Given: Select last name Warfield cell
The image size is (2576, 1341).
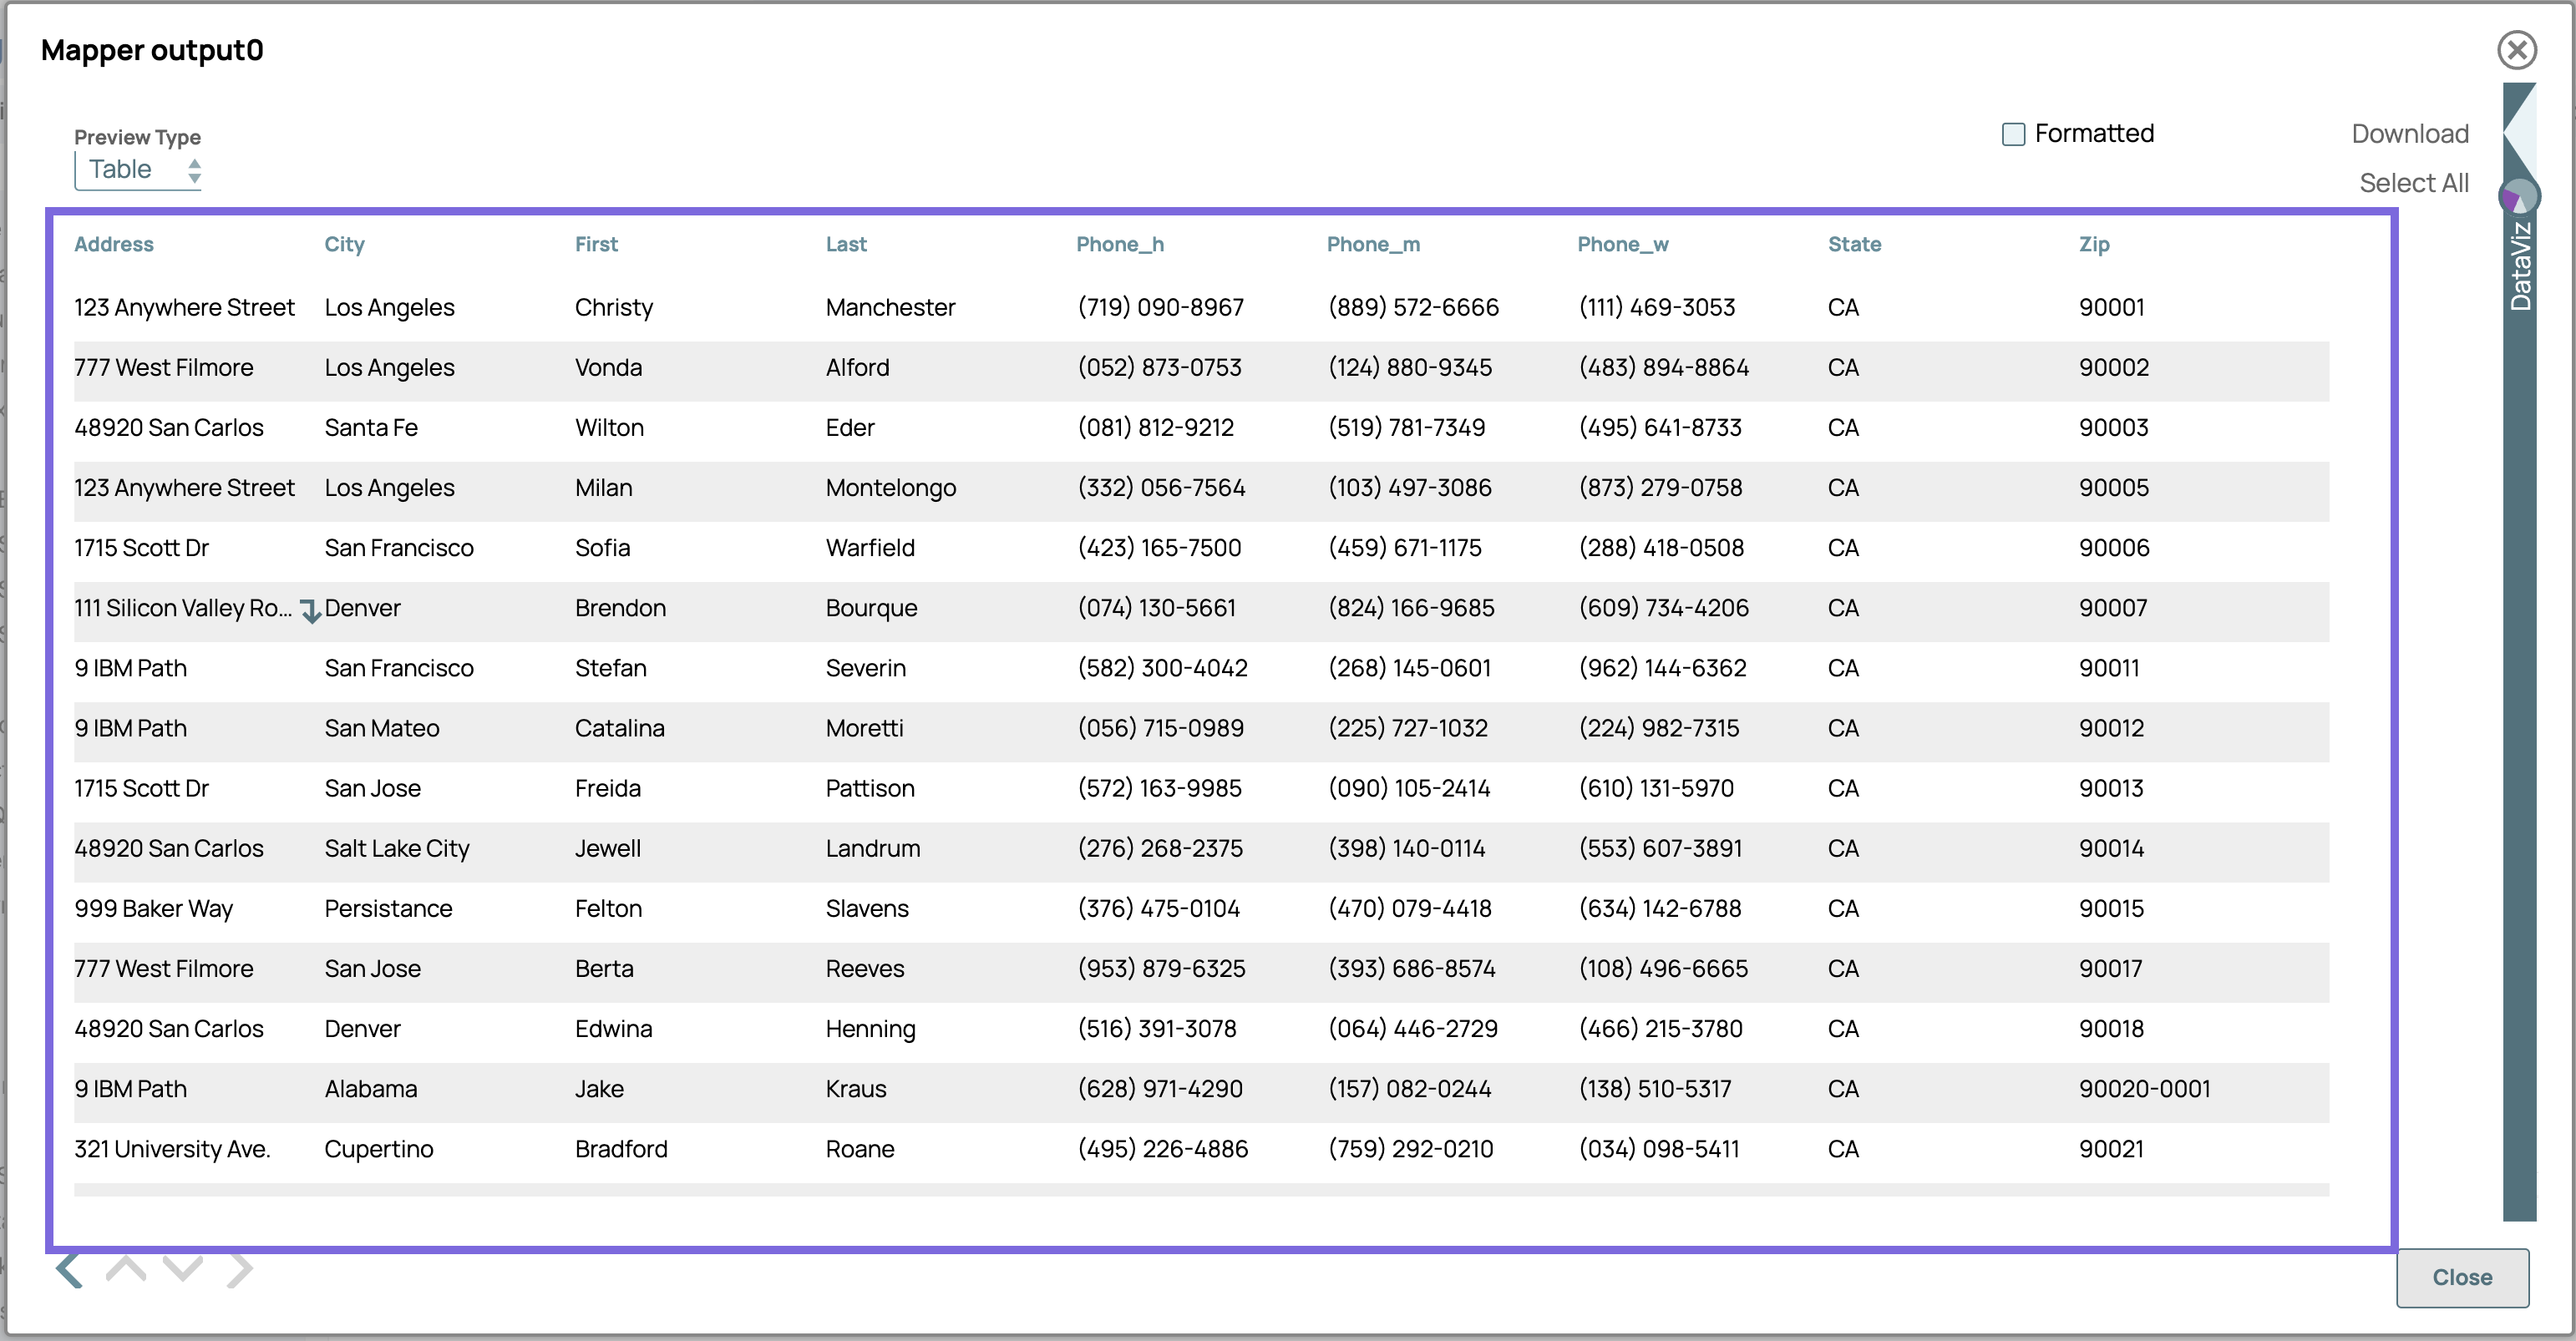Looking at the screenshot, I should point(870,547).
